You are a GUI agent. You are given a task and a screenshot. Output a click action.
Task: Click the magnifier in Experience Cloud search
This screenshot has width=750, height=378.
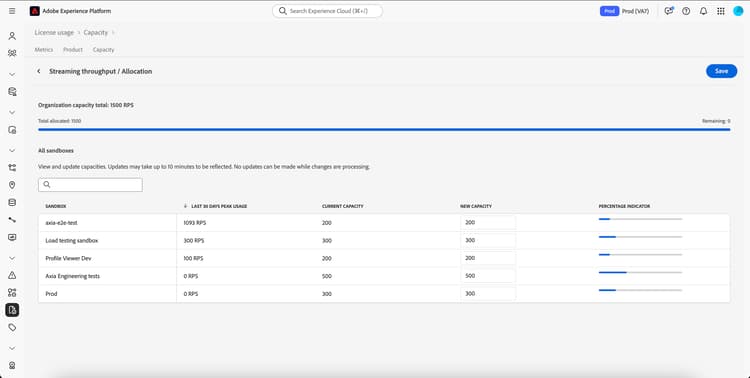283,11
